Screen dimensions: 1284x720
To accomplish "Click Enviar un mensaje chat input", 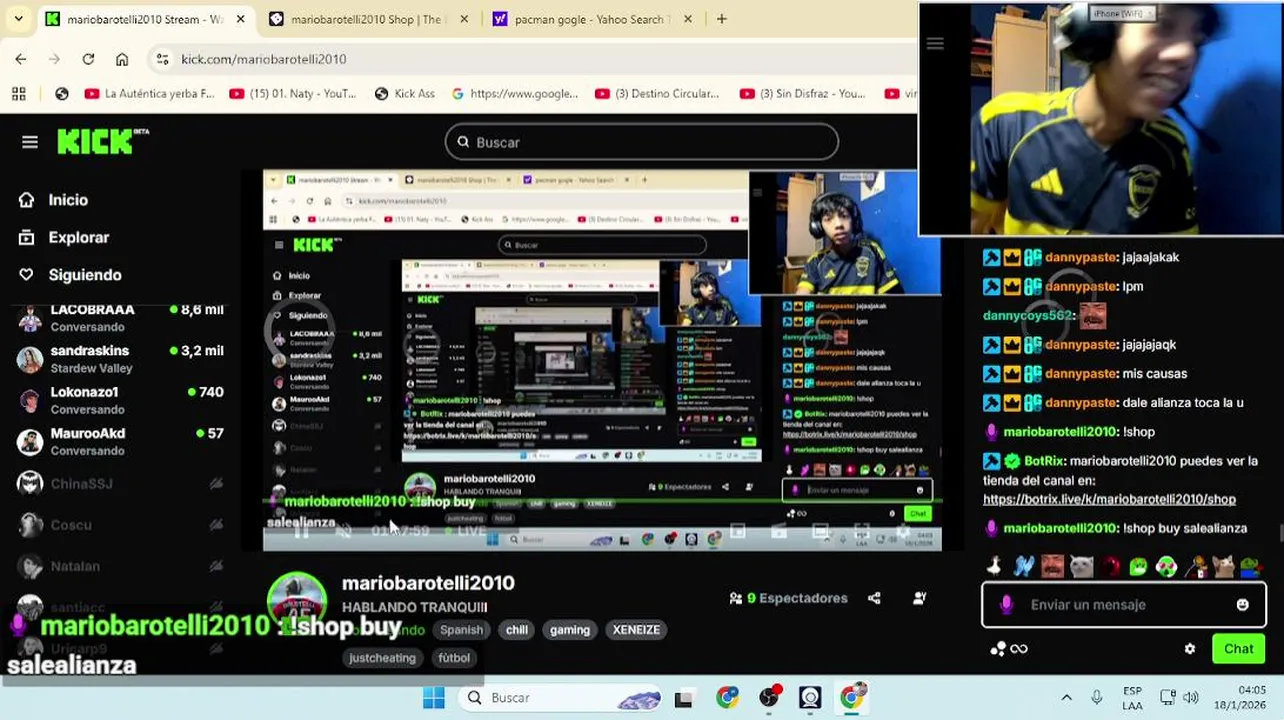I will (1123, 605).
